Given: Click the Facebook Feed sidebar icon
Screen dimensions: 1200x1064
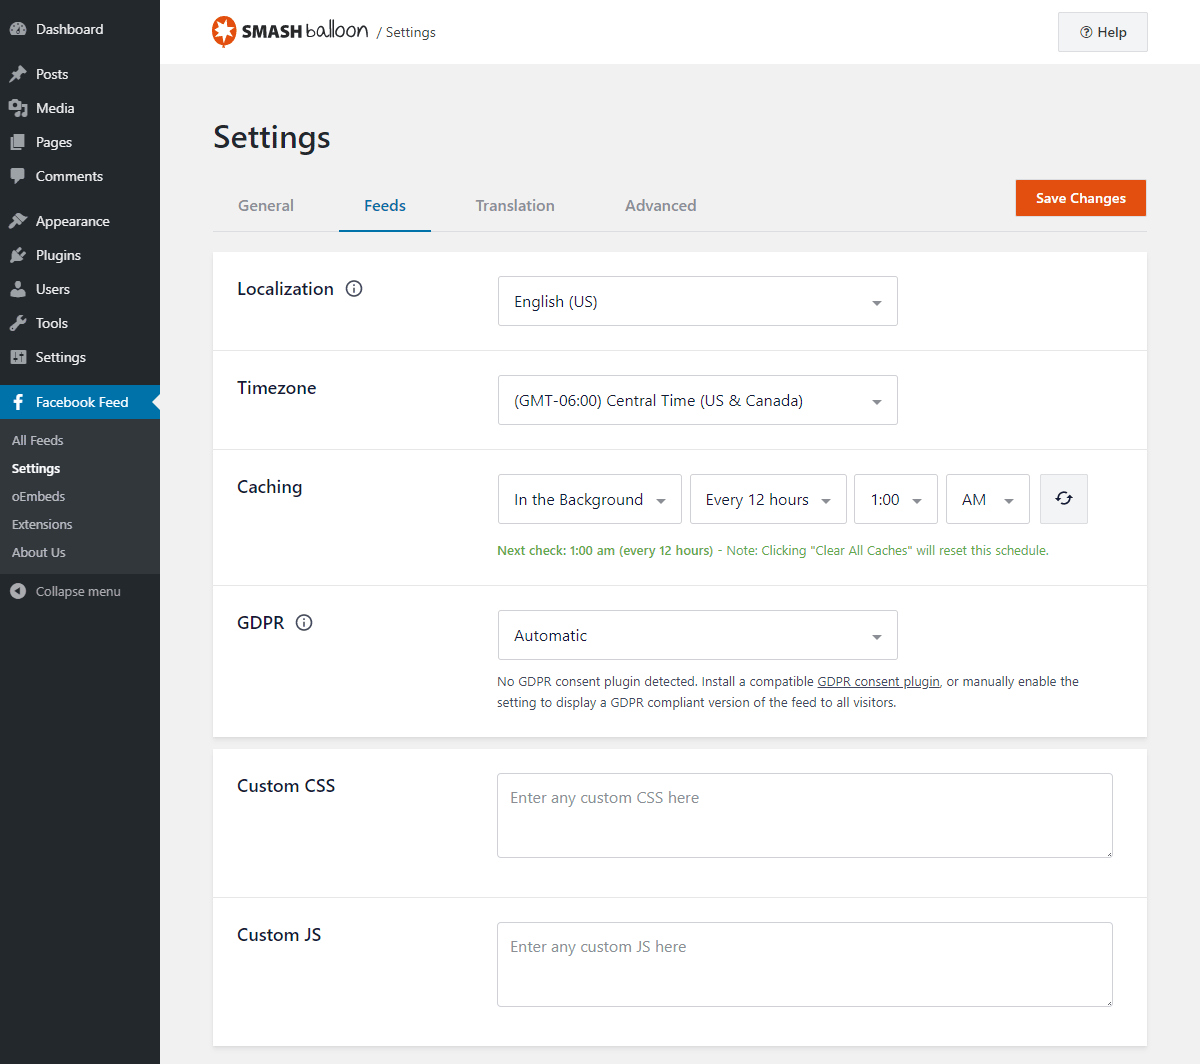Looking at the screenshot, I should [18, 402].
